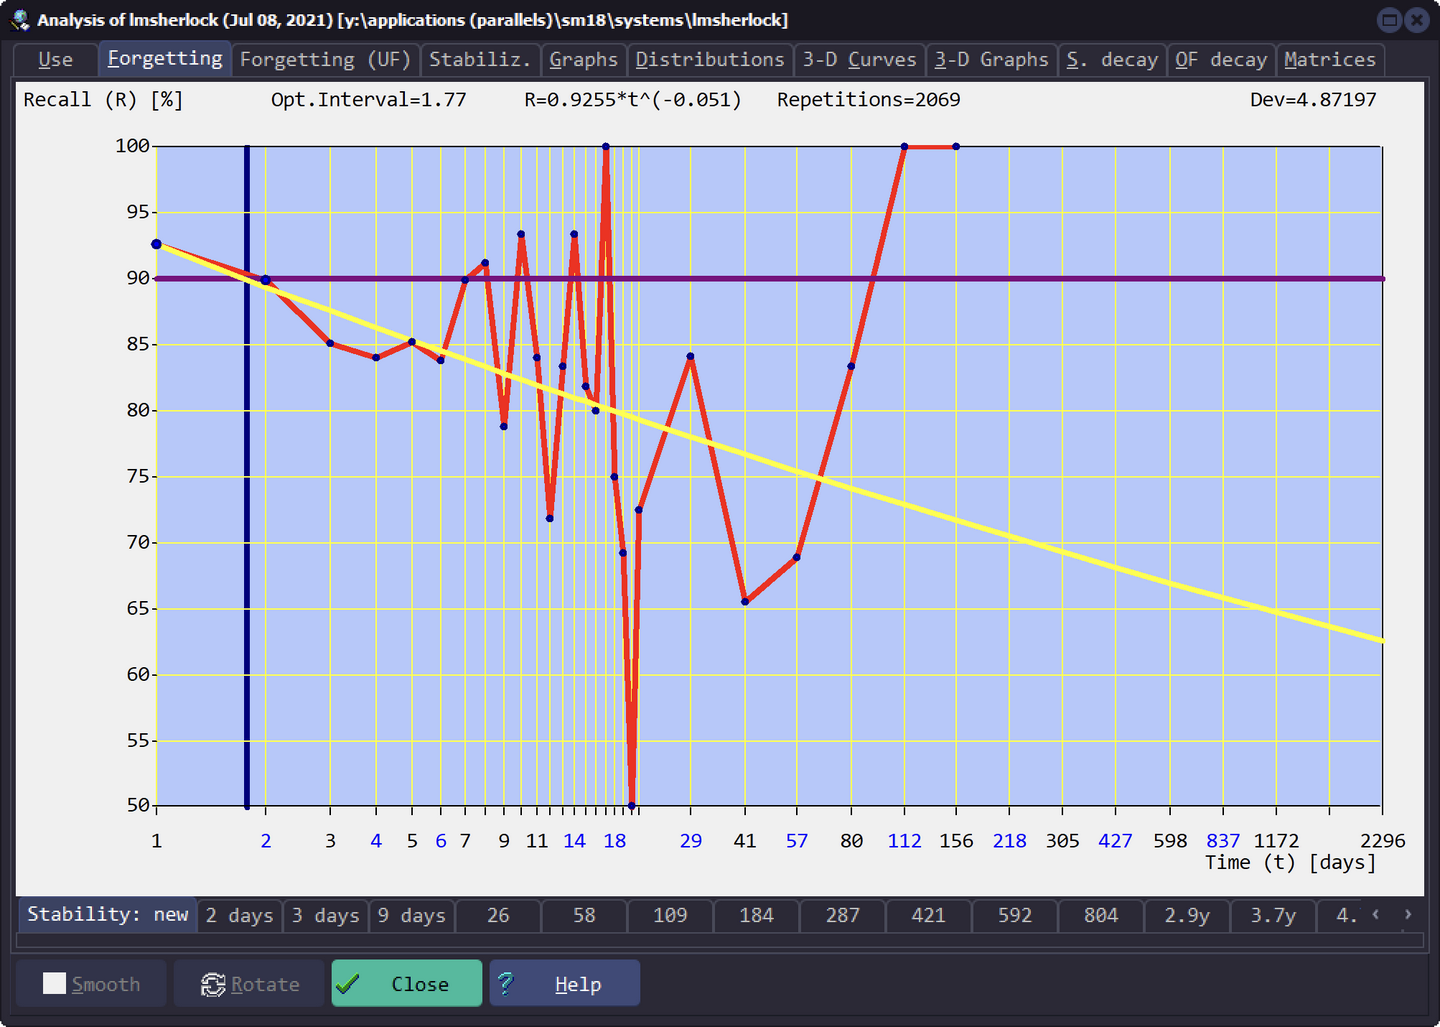1440x1027 pixels.
Task: Click the formula R=0.9255*t^(-0.051)
Action: (633, 100)
